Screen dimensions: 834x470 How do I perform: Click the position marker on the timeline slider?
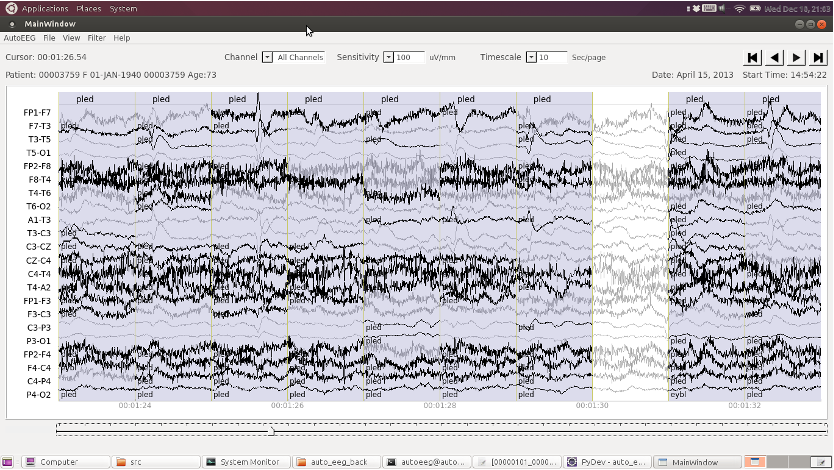[271, 431]
